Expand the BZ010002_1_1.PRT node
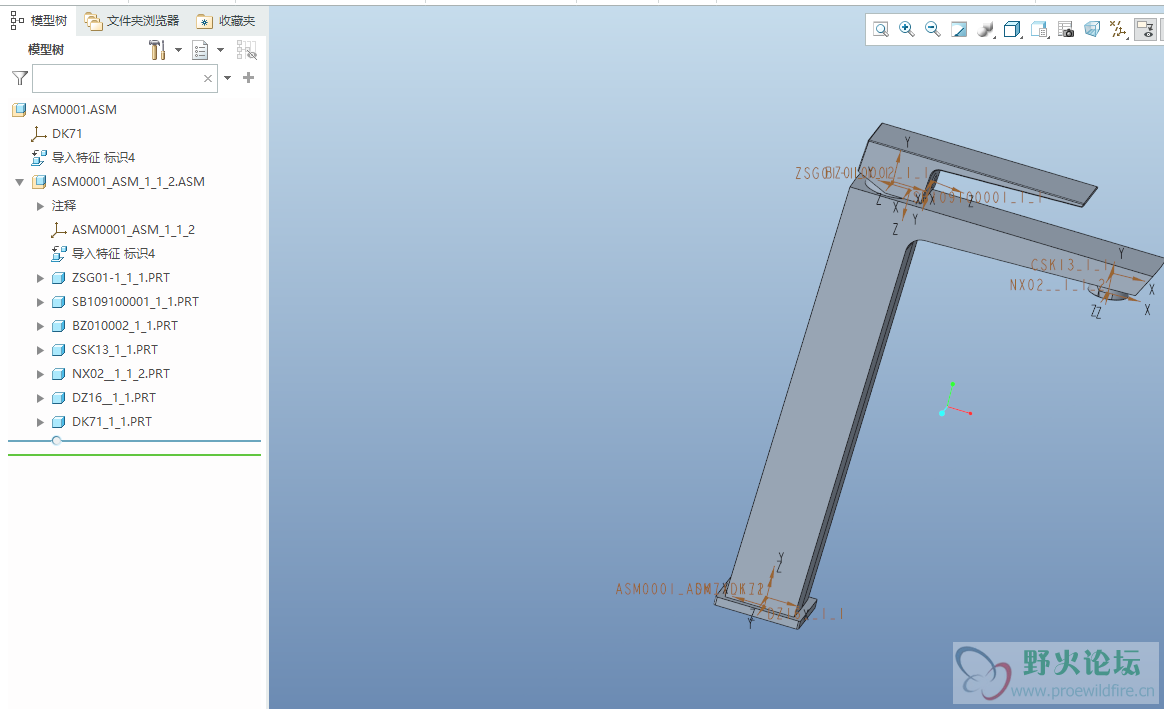The image size is (1164, 709). point(40,326)
